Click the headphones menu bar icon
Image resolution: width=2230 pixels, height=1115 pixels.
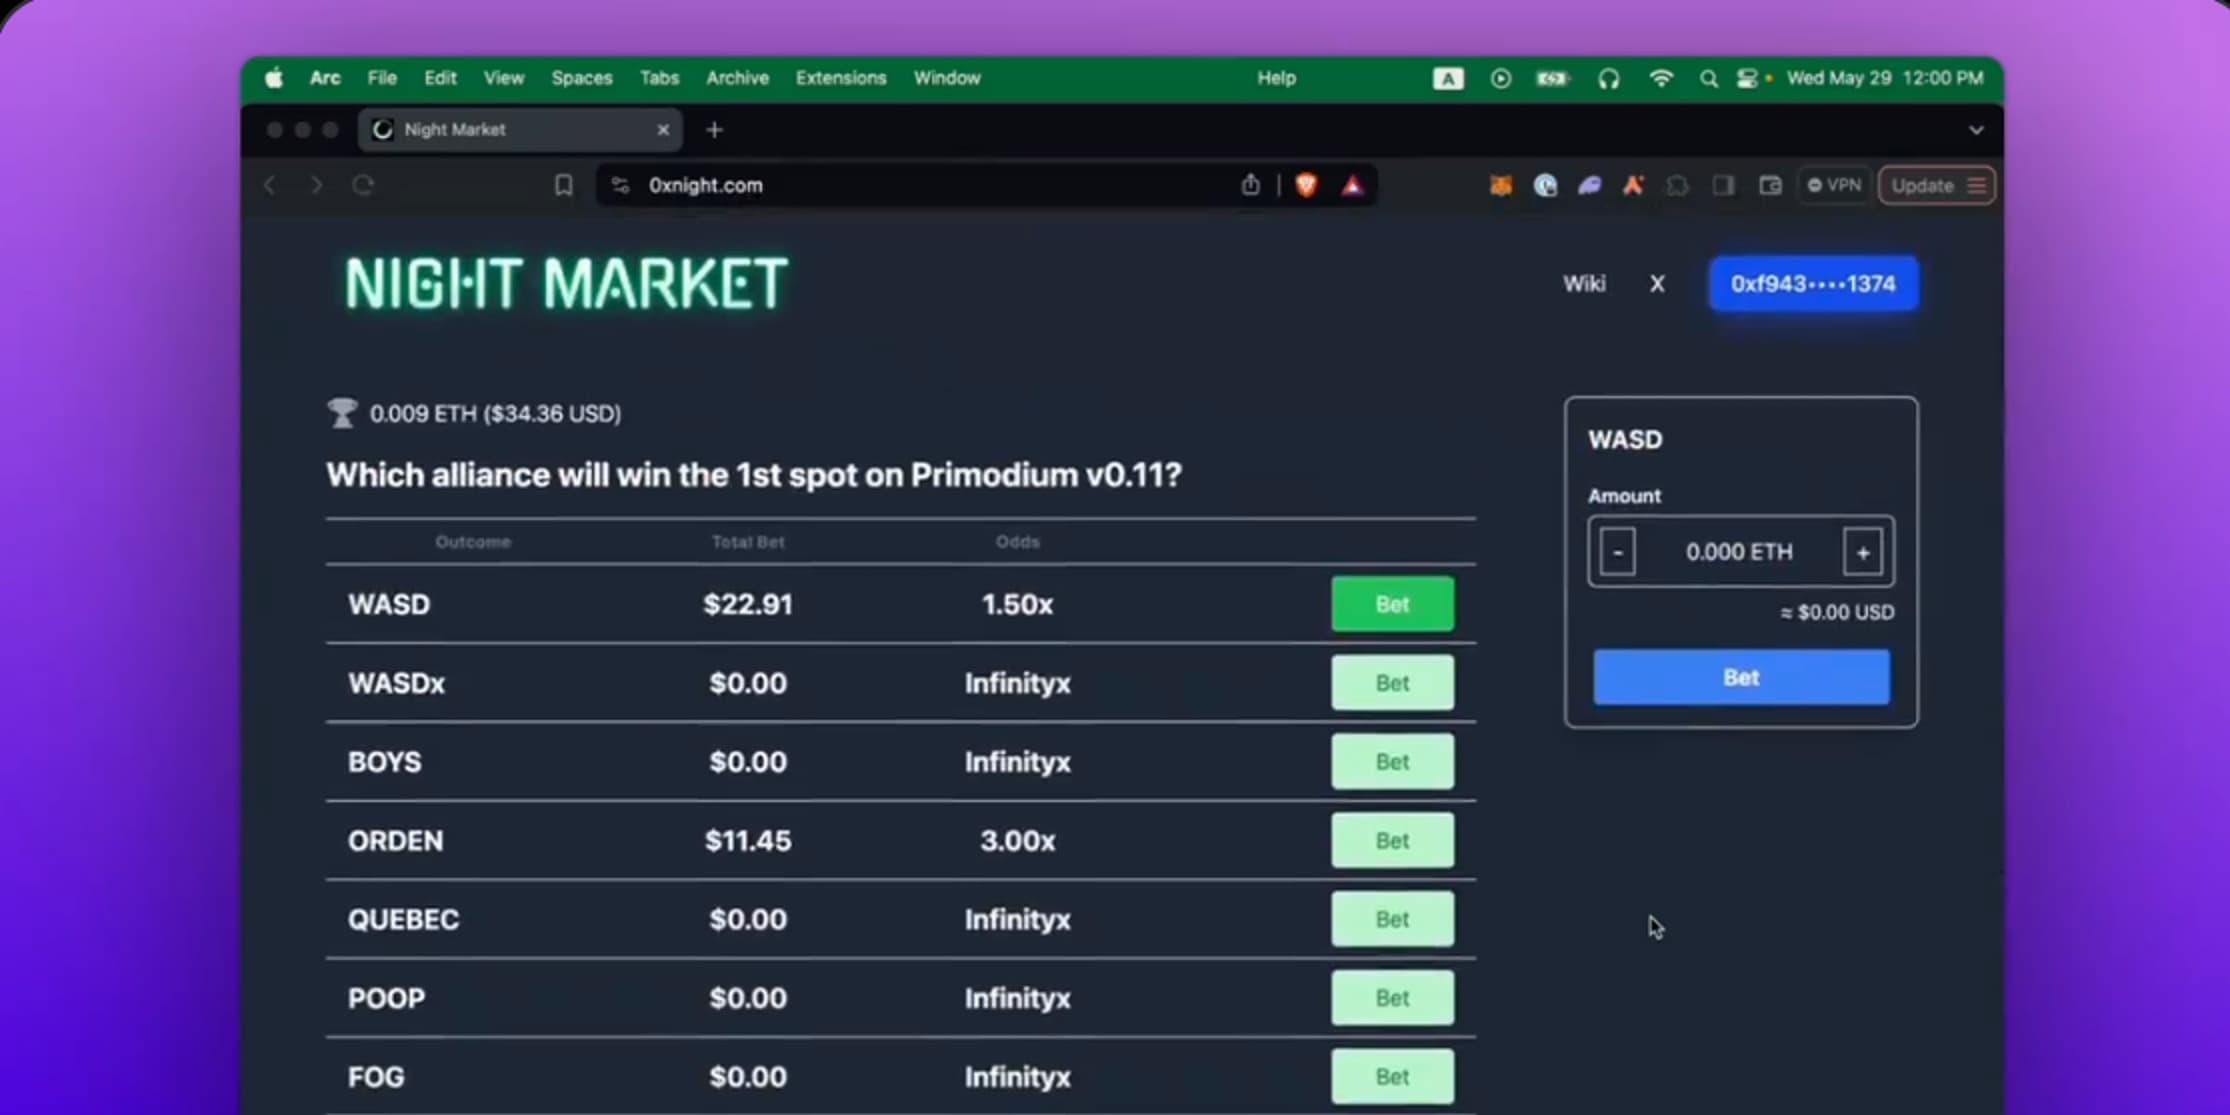pos(1608,78)
